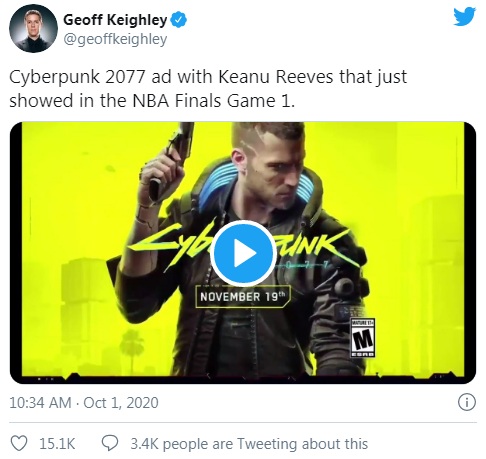Click the reply speech bubble icon
Image resolution: width=486 pixels, height=459 pixels.
tap(110, 443)
